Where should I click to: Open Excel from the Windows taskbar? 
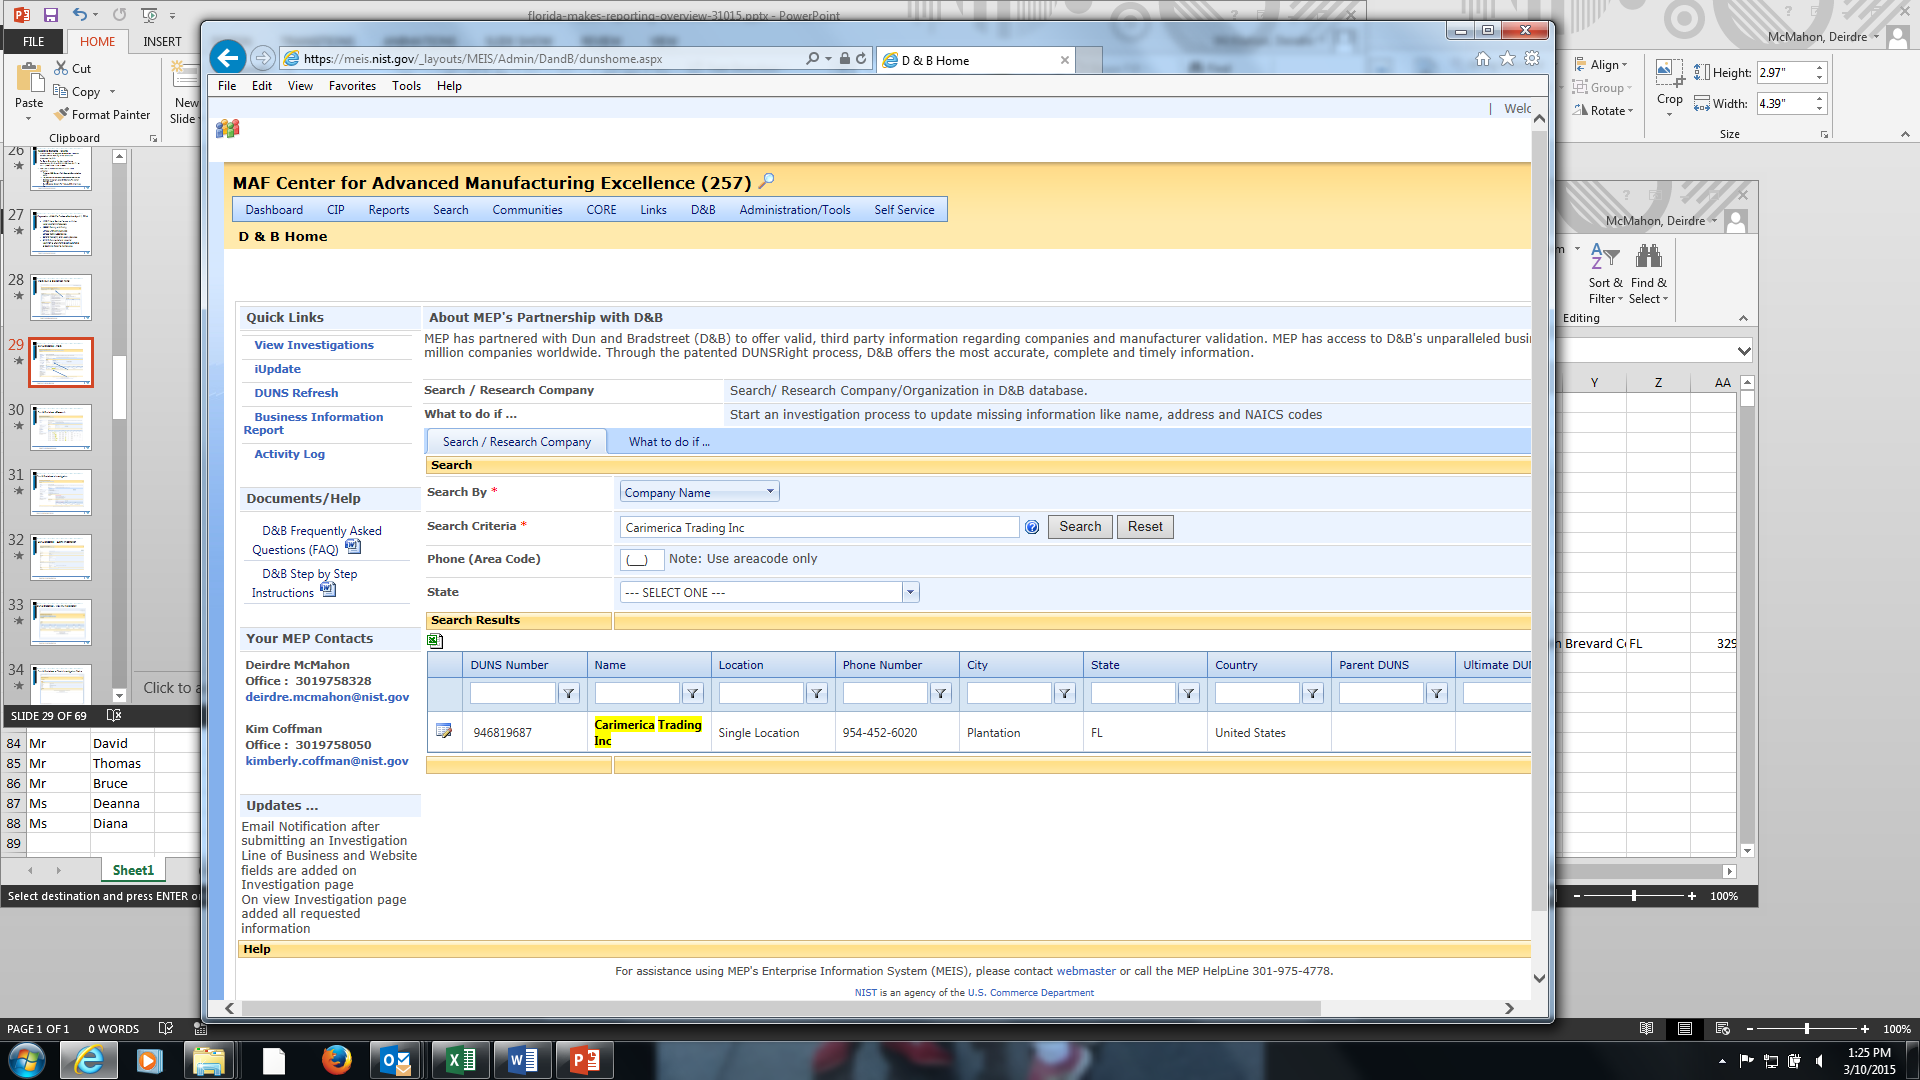(x=461, y=1060)
